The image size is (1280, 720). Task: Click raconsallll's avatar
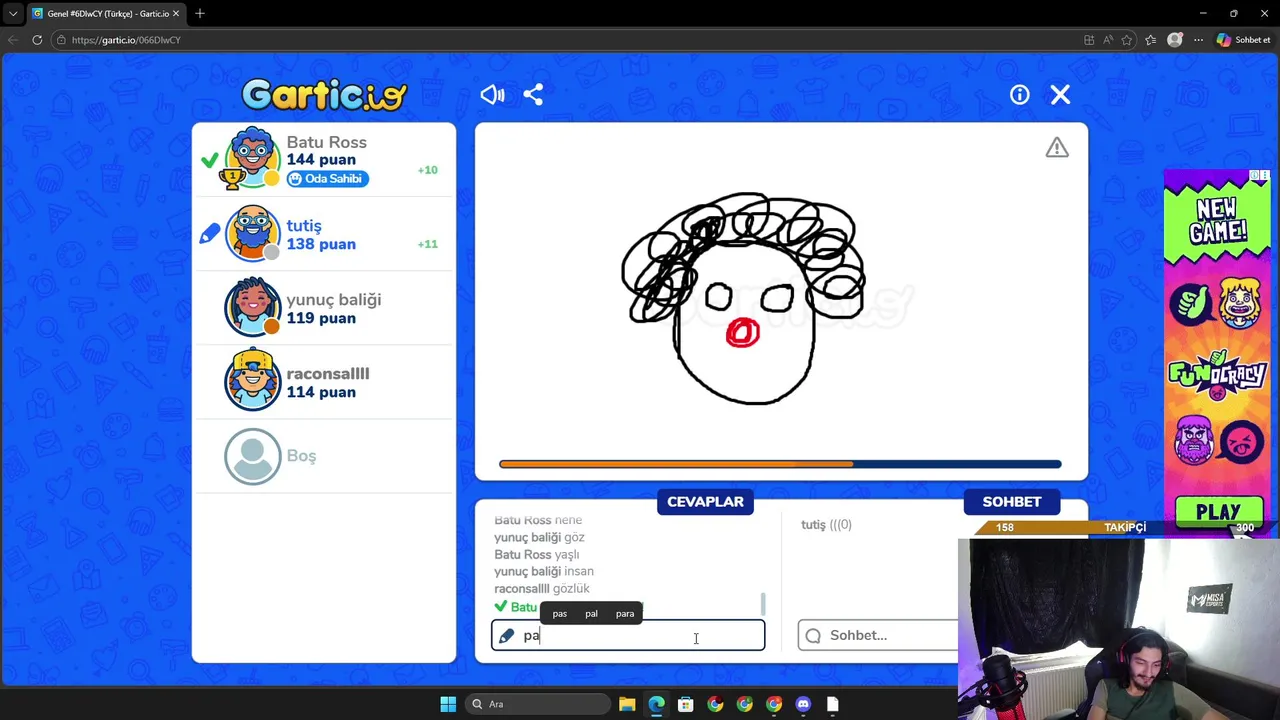coord(252,381)
